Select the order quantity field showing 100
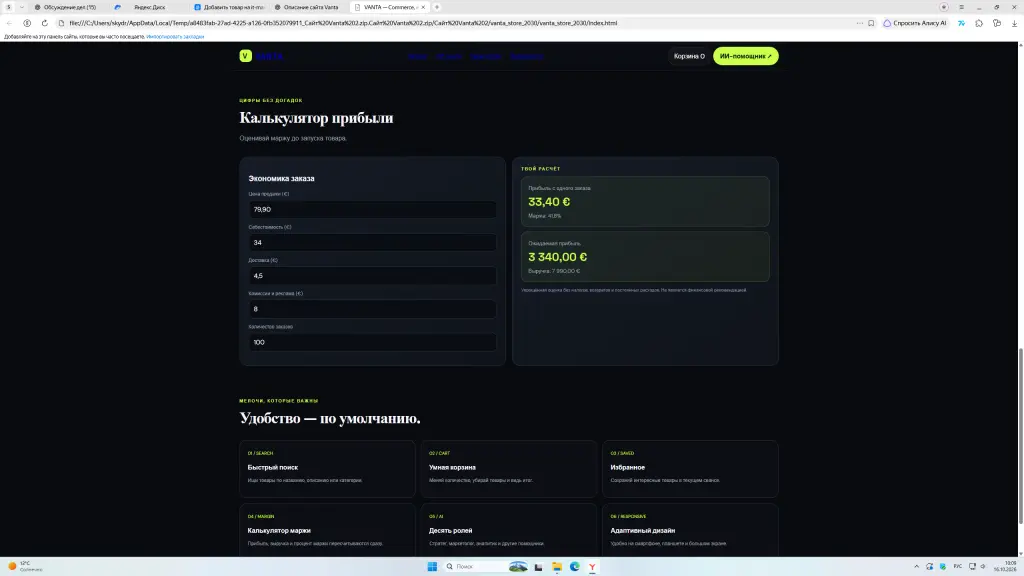The image size is (1024, 576). point(372,342)
